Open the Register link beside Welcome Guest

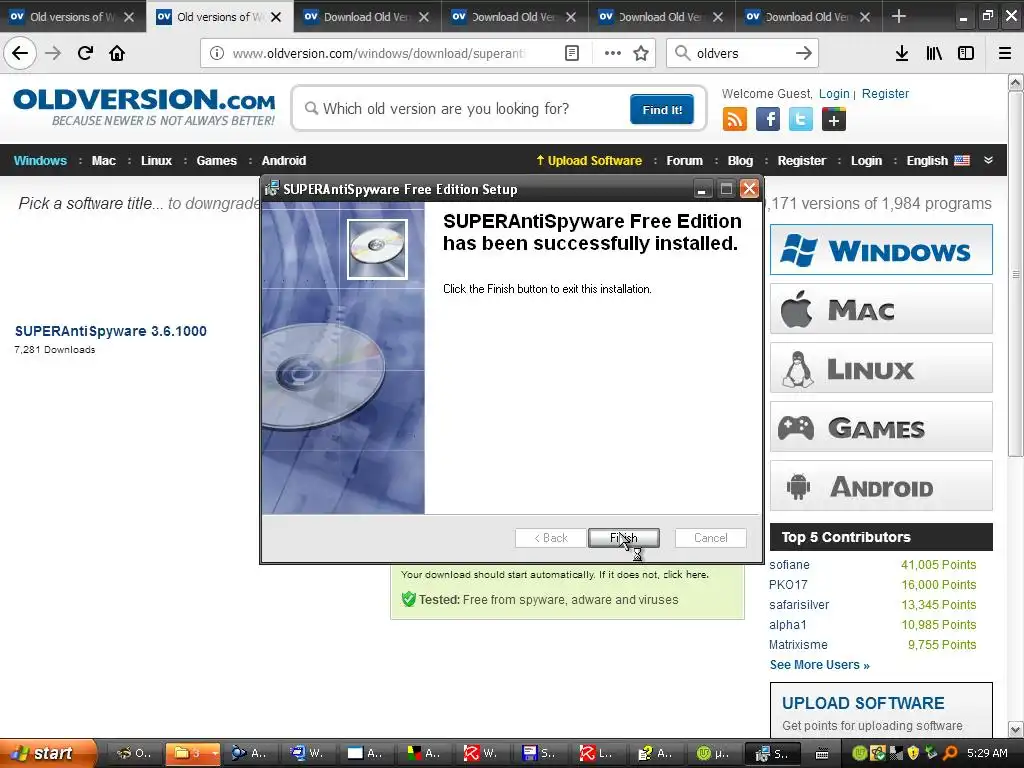click(885, 93)
